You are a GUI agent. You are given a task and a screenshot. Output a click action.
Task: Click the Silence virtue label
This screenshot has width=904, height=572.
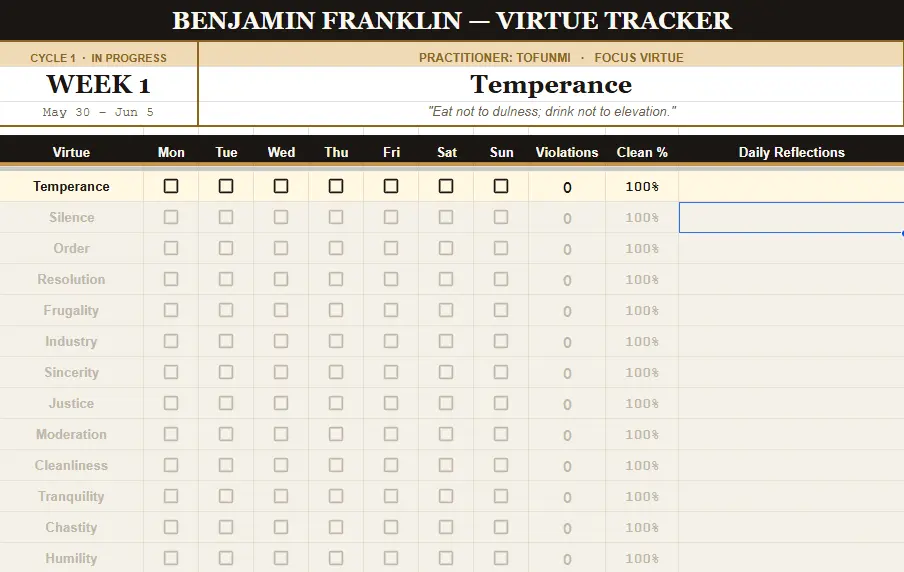71,217
